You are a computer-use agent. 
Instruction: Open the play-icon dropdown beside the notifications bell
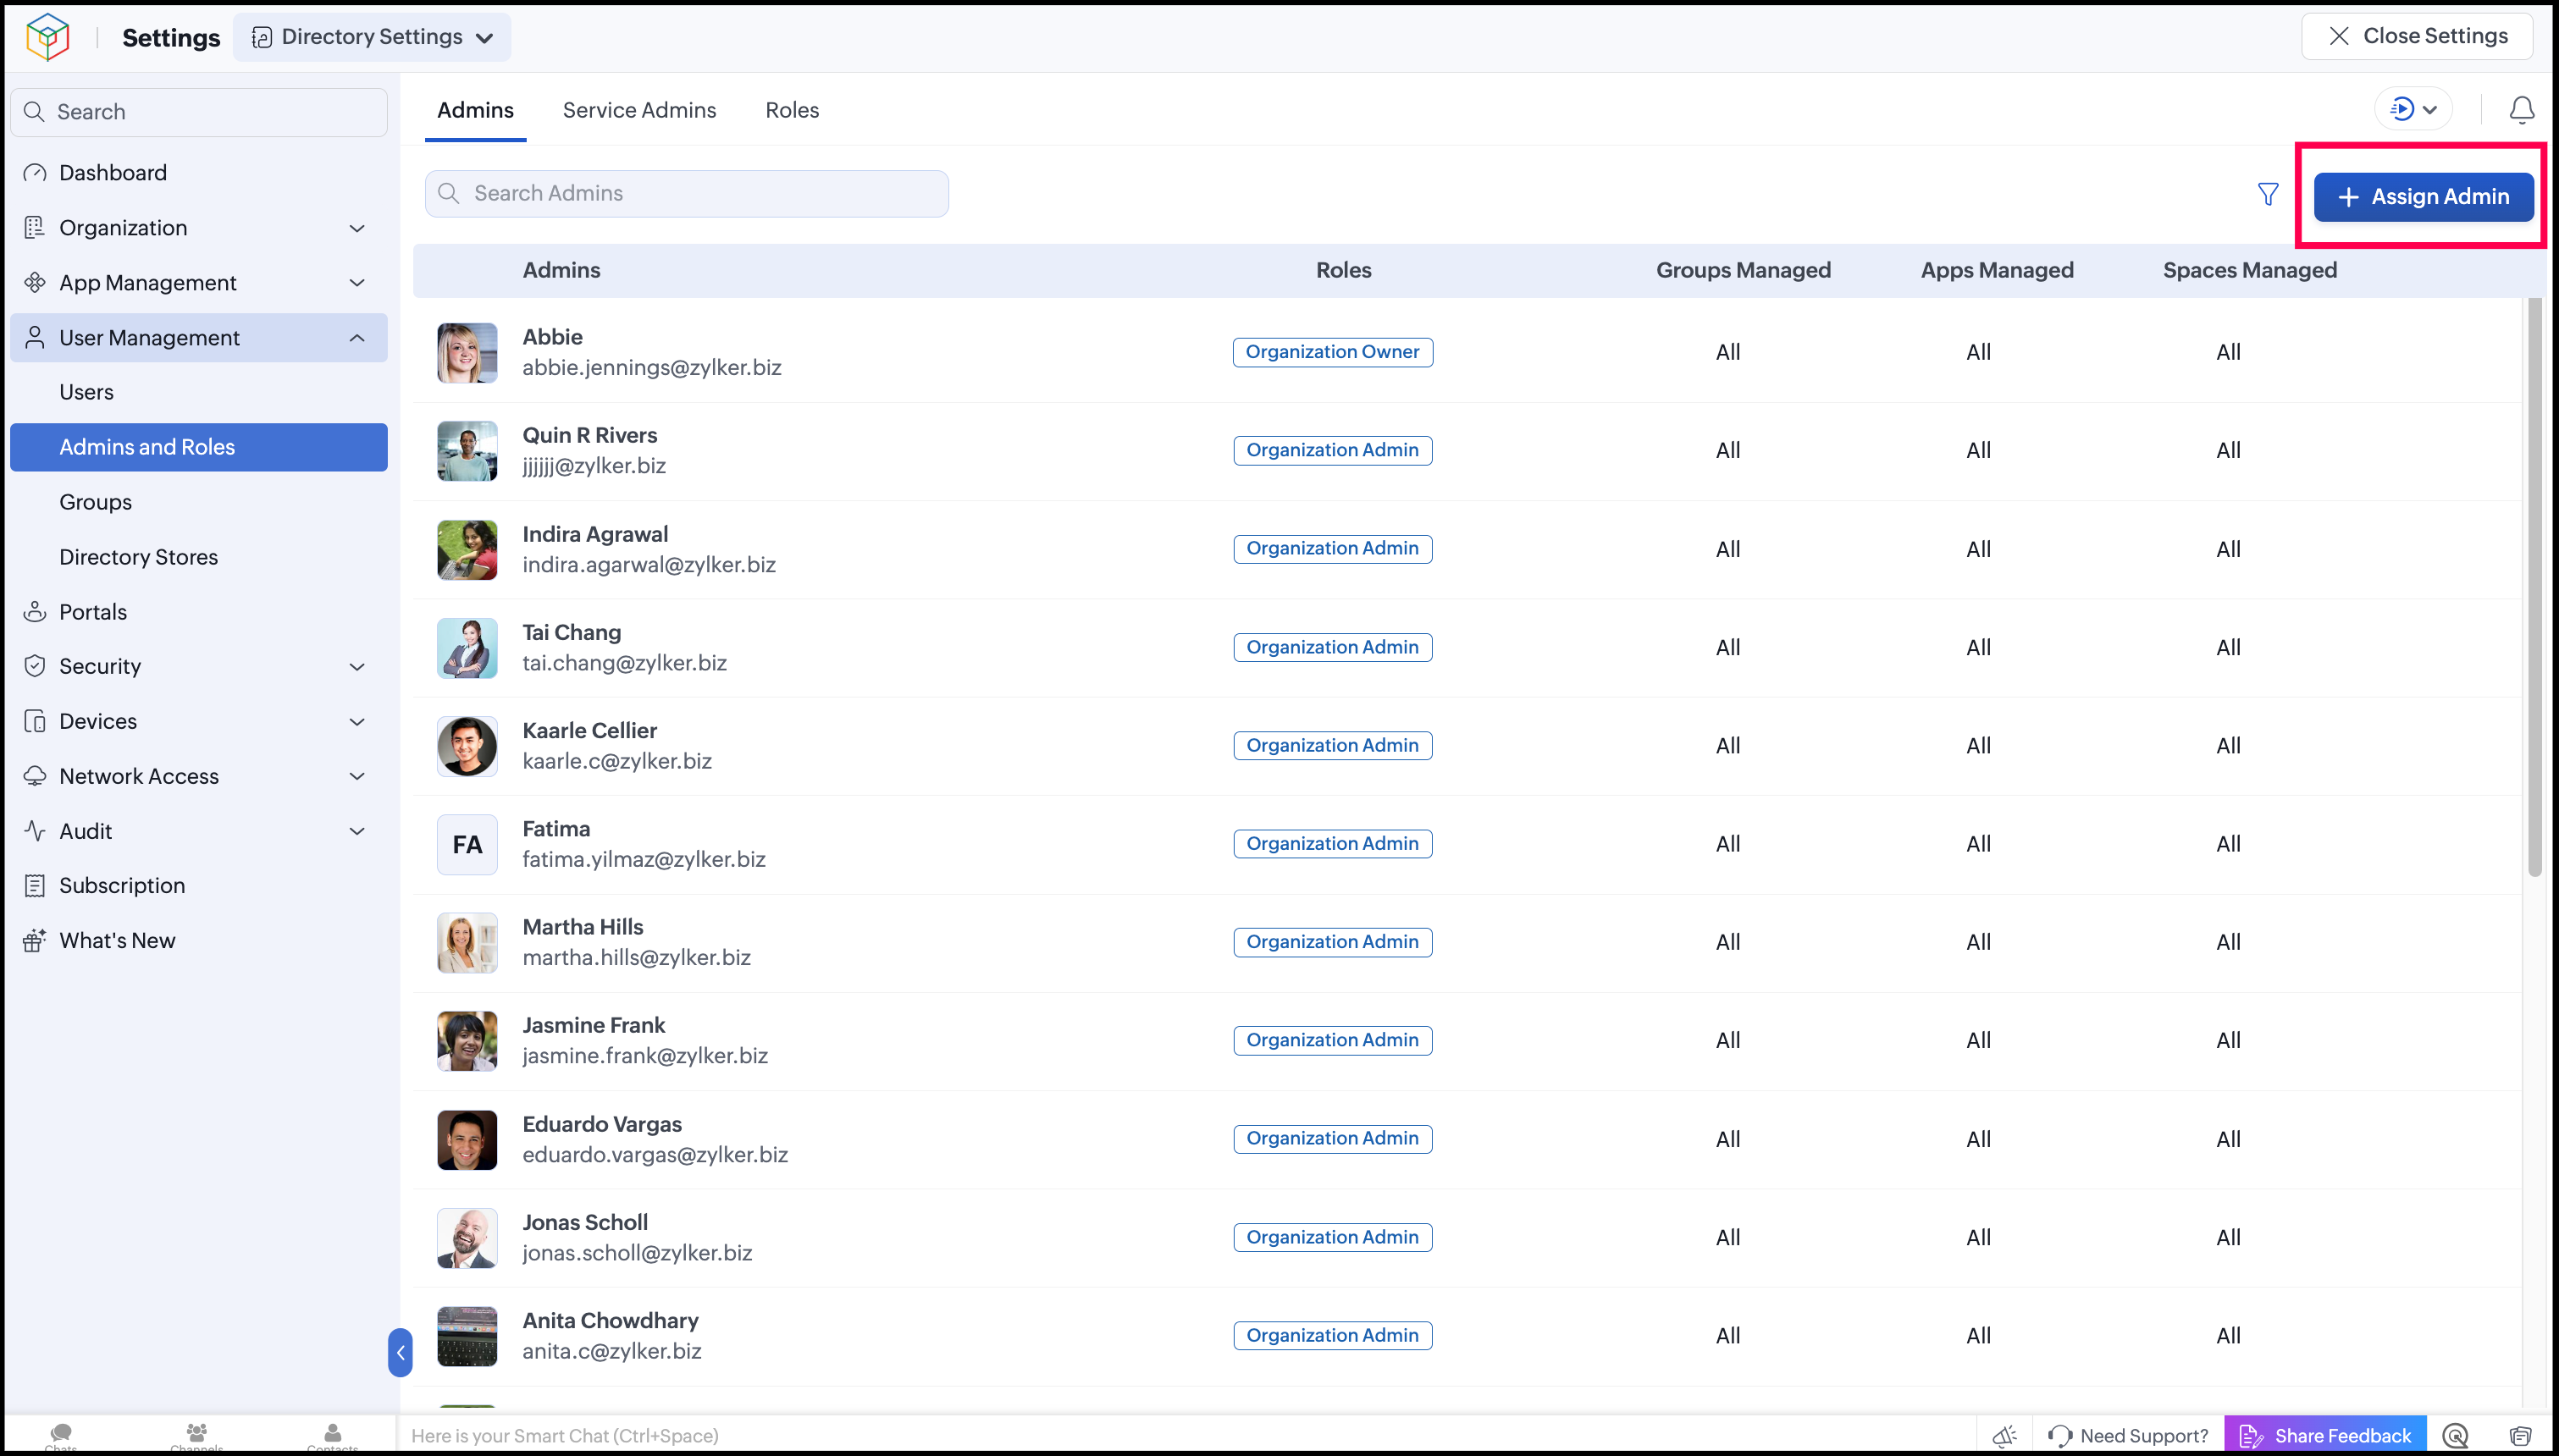click(2412, 109)
